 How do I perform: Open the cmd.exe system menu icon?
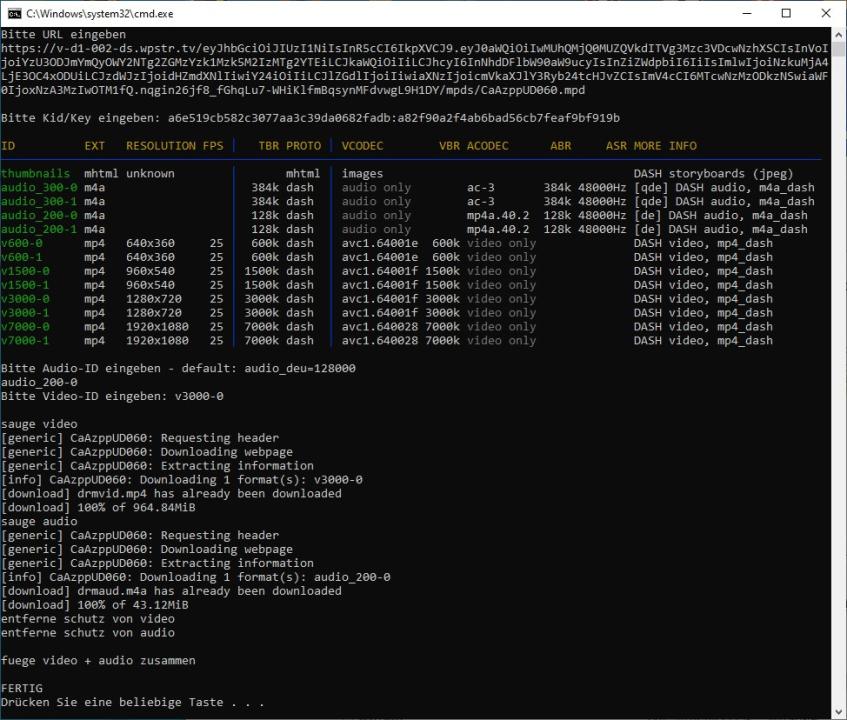click(14, 14)
